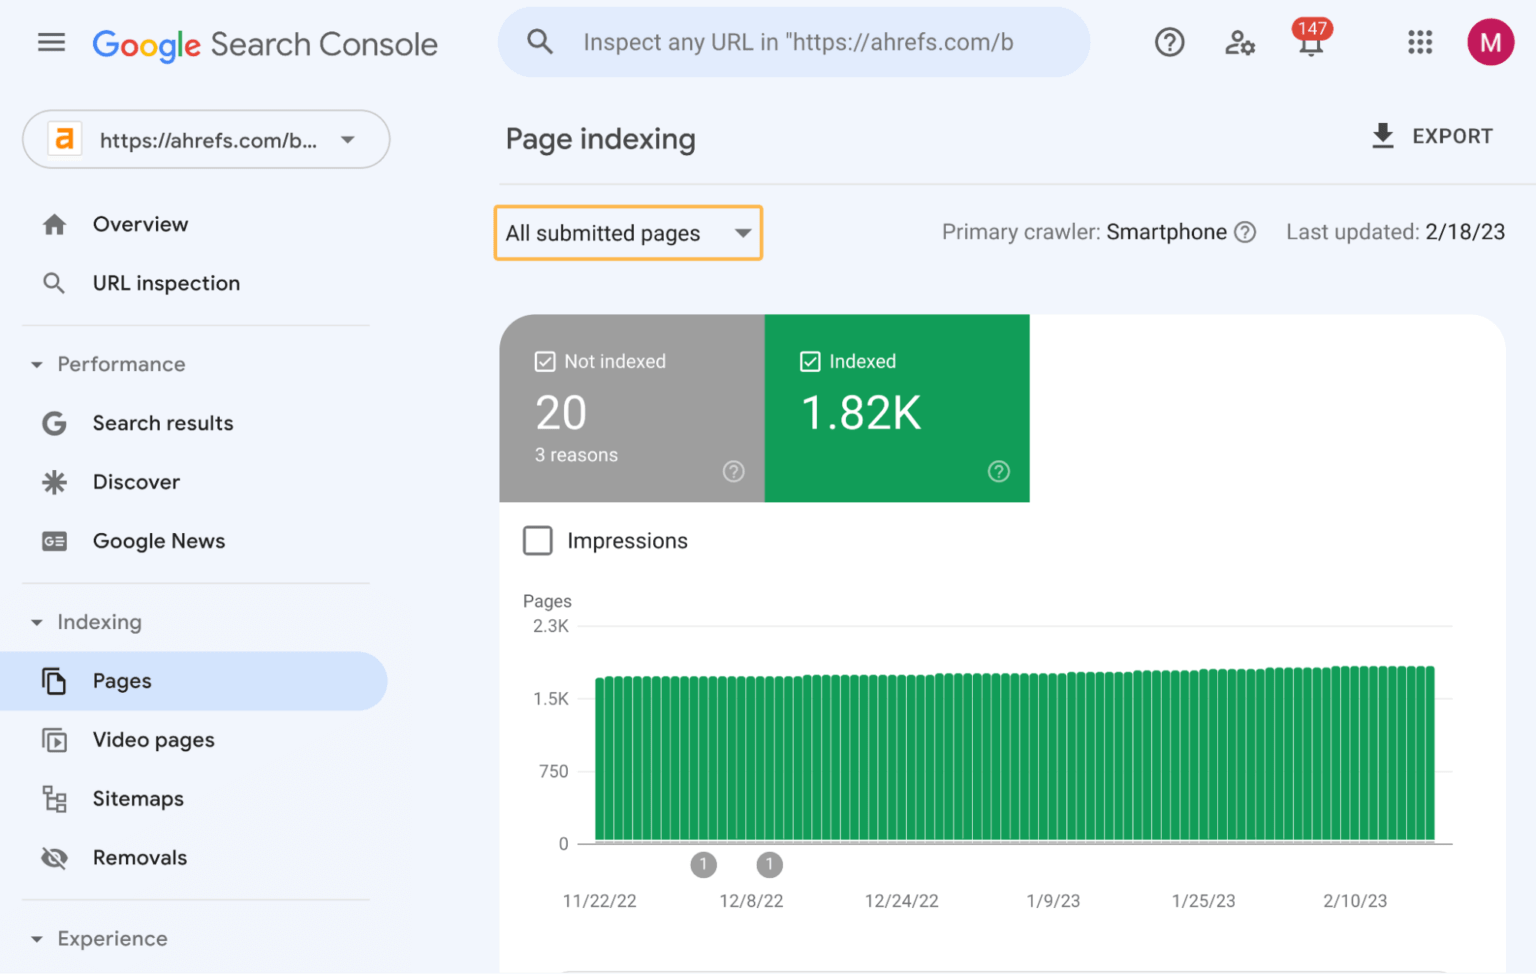Enable the Impressions checkbox
This screenshot has height=974, width=1536.
(538, 541)
